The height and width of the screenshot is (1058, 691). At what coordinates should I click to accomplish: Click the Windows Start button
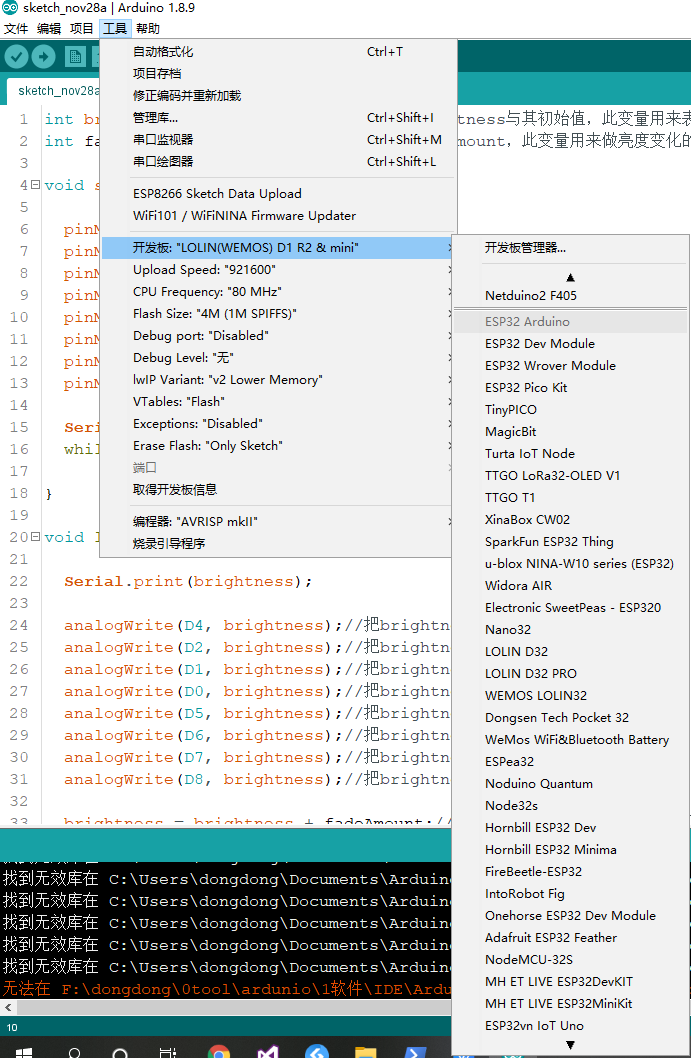coord(24,1051)
